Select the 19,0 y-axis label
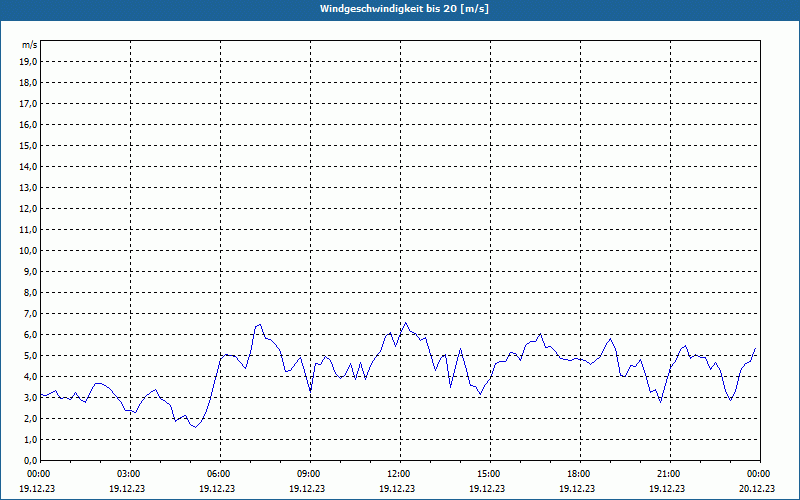800x500 pixels. [28, 62]
